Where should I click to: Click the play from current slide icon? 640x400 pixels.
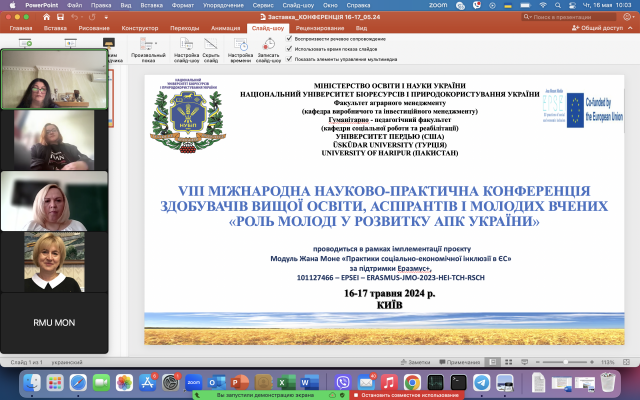pyautogui.click(x=71, y=42)
